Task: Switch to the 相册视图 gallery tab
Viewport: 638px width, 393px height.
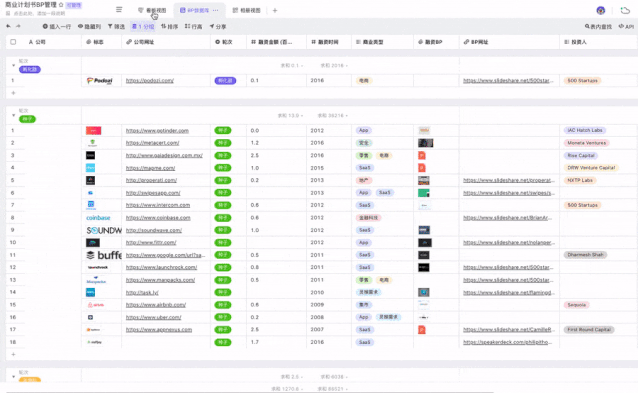Action: point(246,10)
